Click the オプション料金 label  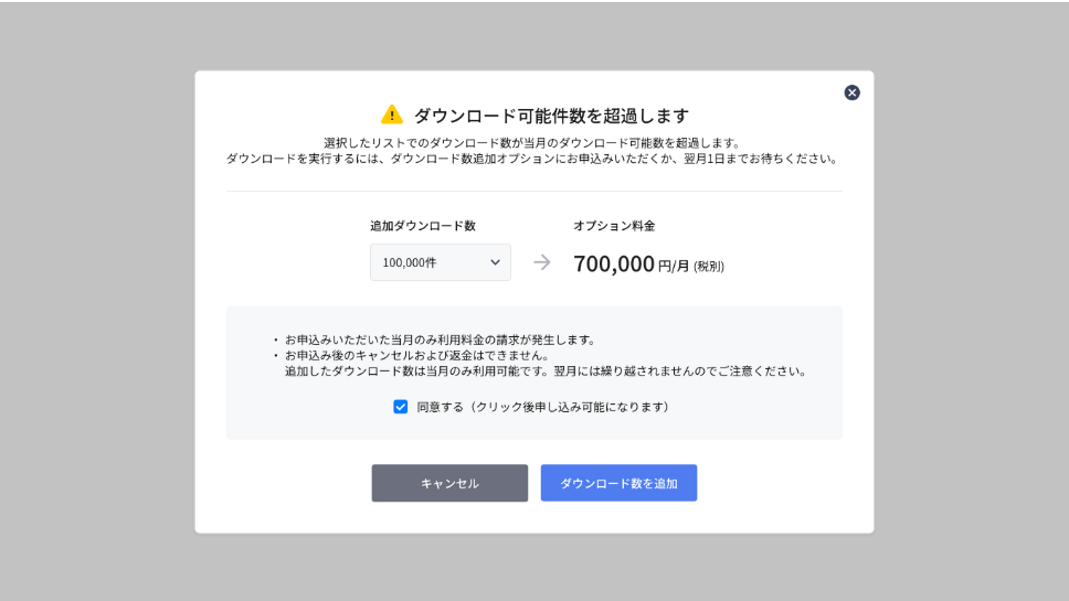pos(614,226)
